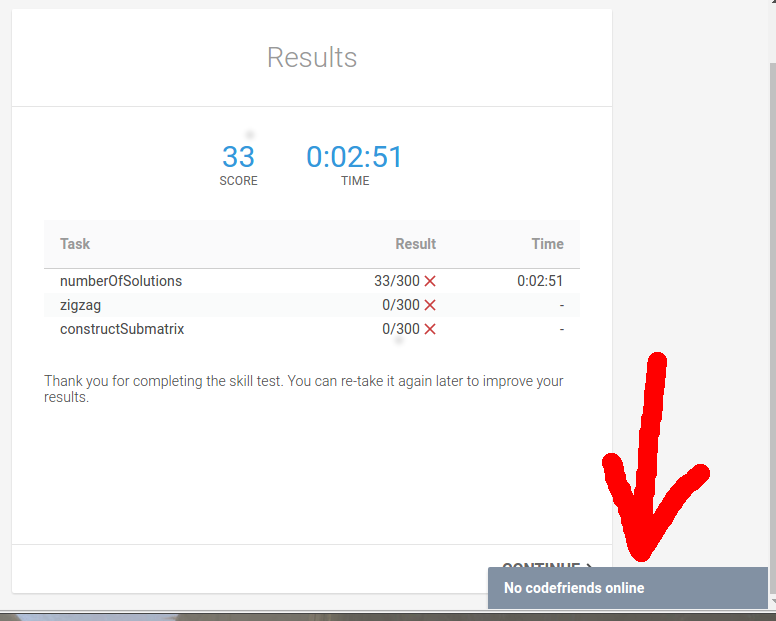Screen dimensions: 776x621
Task: Click the Time column header
Action: [x=547, y=244]
